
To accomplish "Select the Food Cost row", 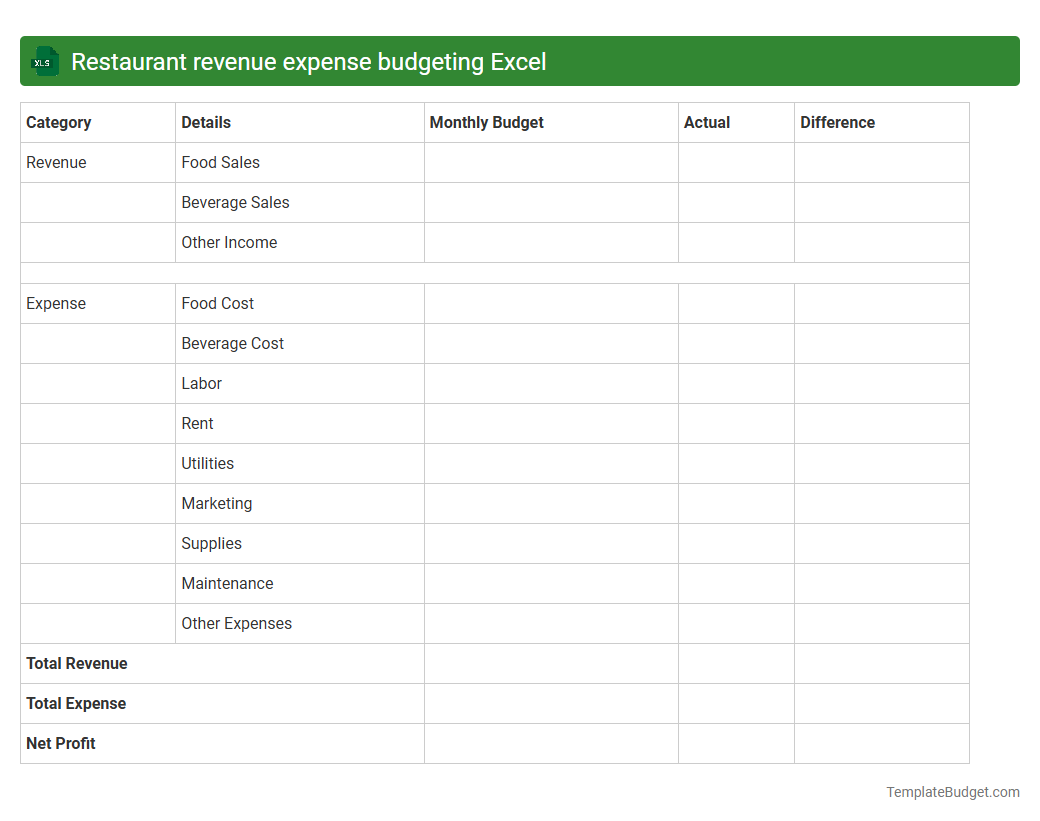I will pos(217,303).
